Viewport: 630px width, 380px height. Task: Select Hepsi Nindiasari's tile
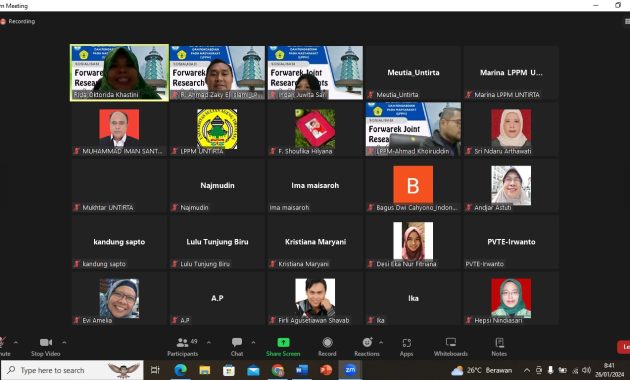[x=511, y=298]
